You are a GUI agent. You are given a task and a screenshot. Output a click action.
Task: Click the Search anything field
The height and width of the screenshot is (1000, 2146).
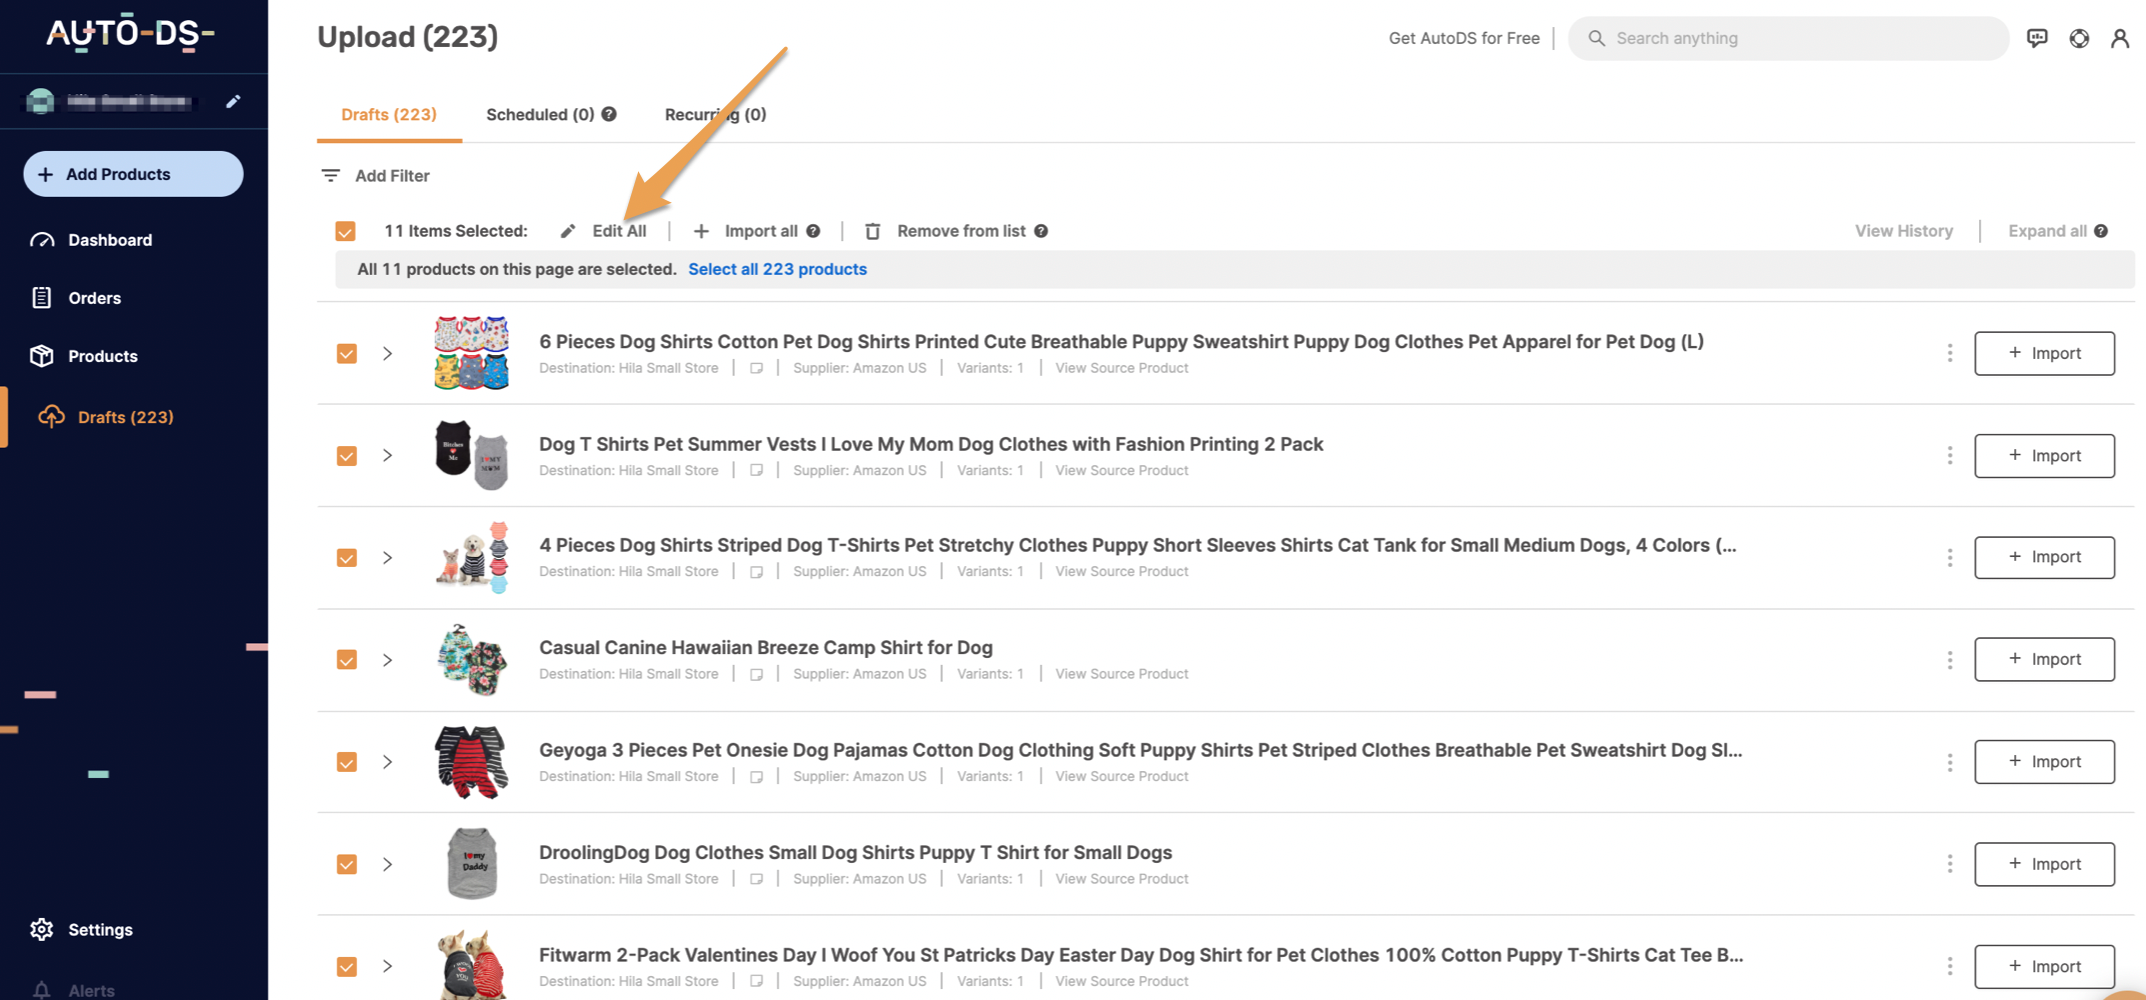pyautogui.click(x=1788, y=38)
